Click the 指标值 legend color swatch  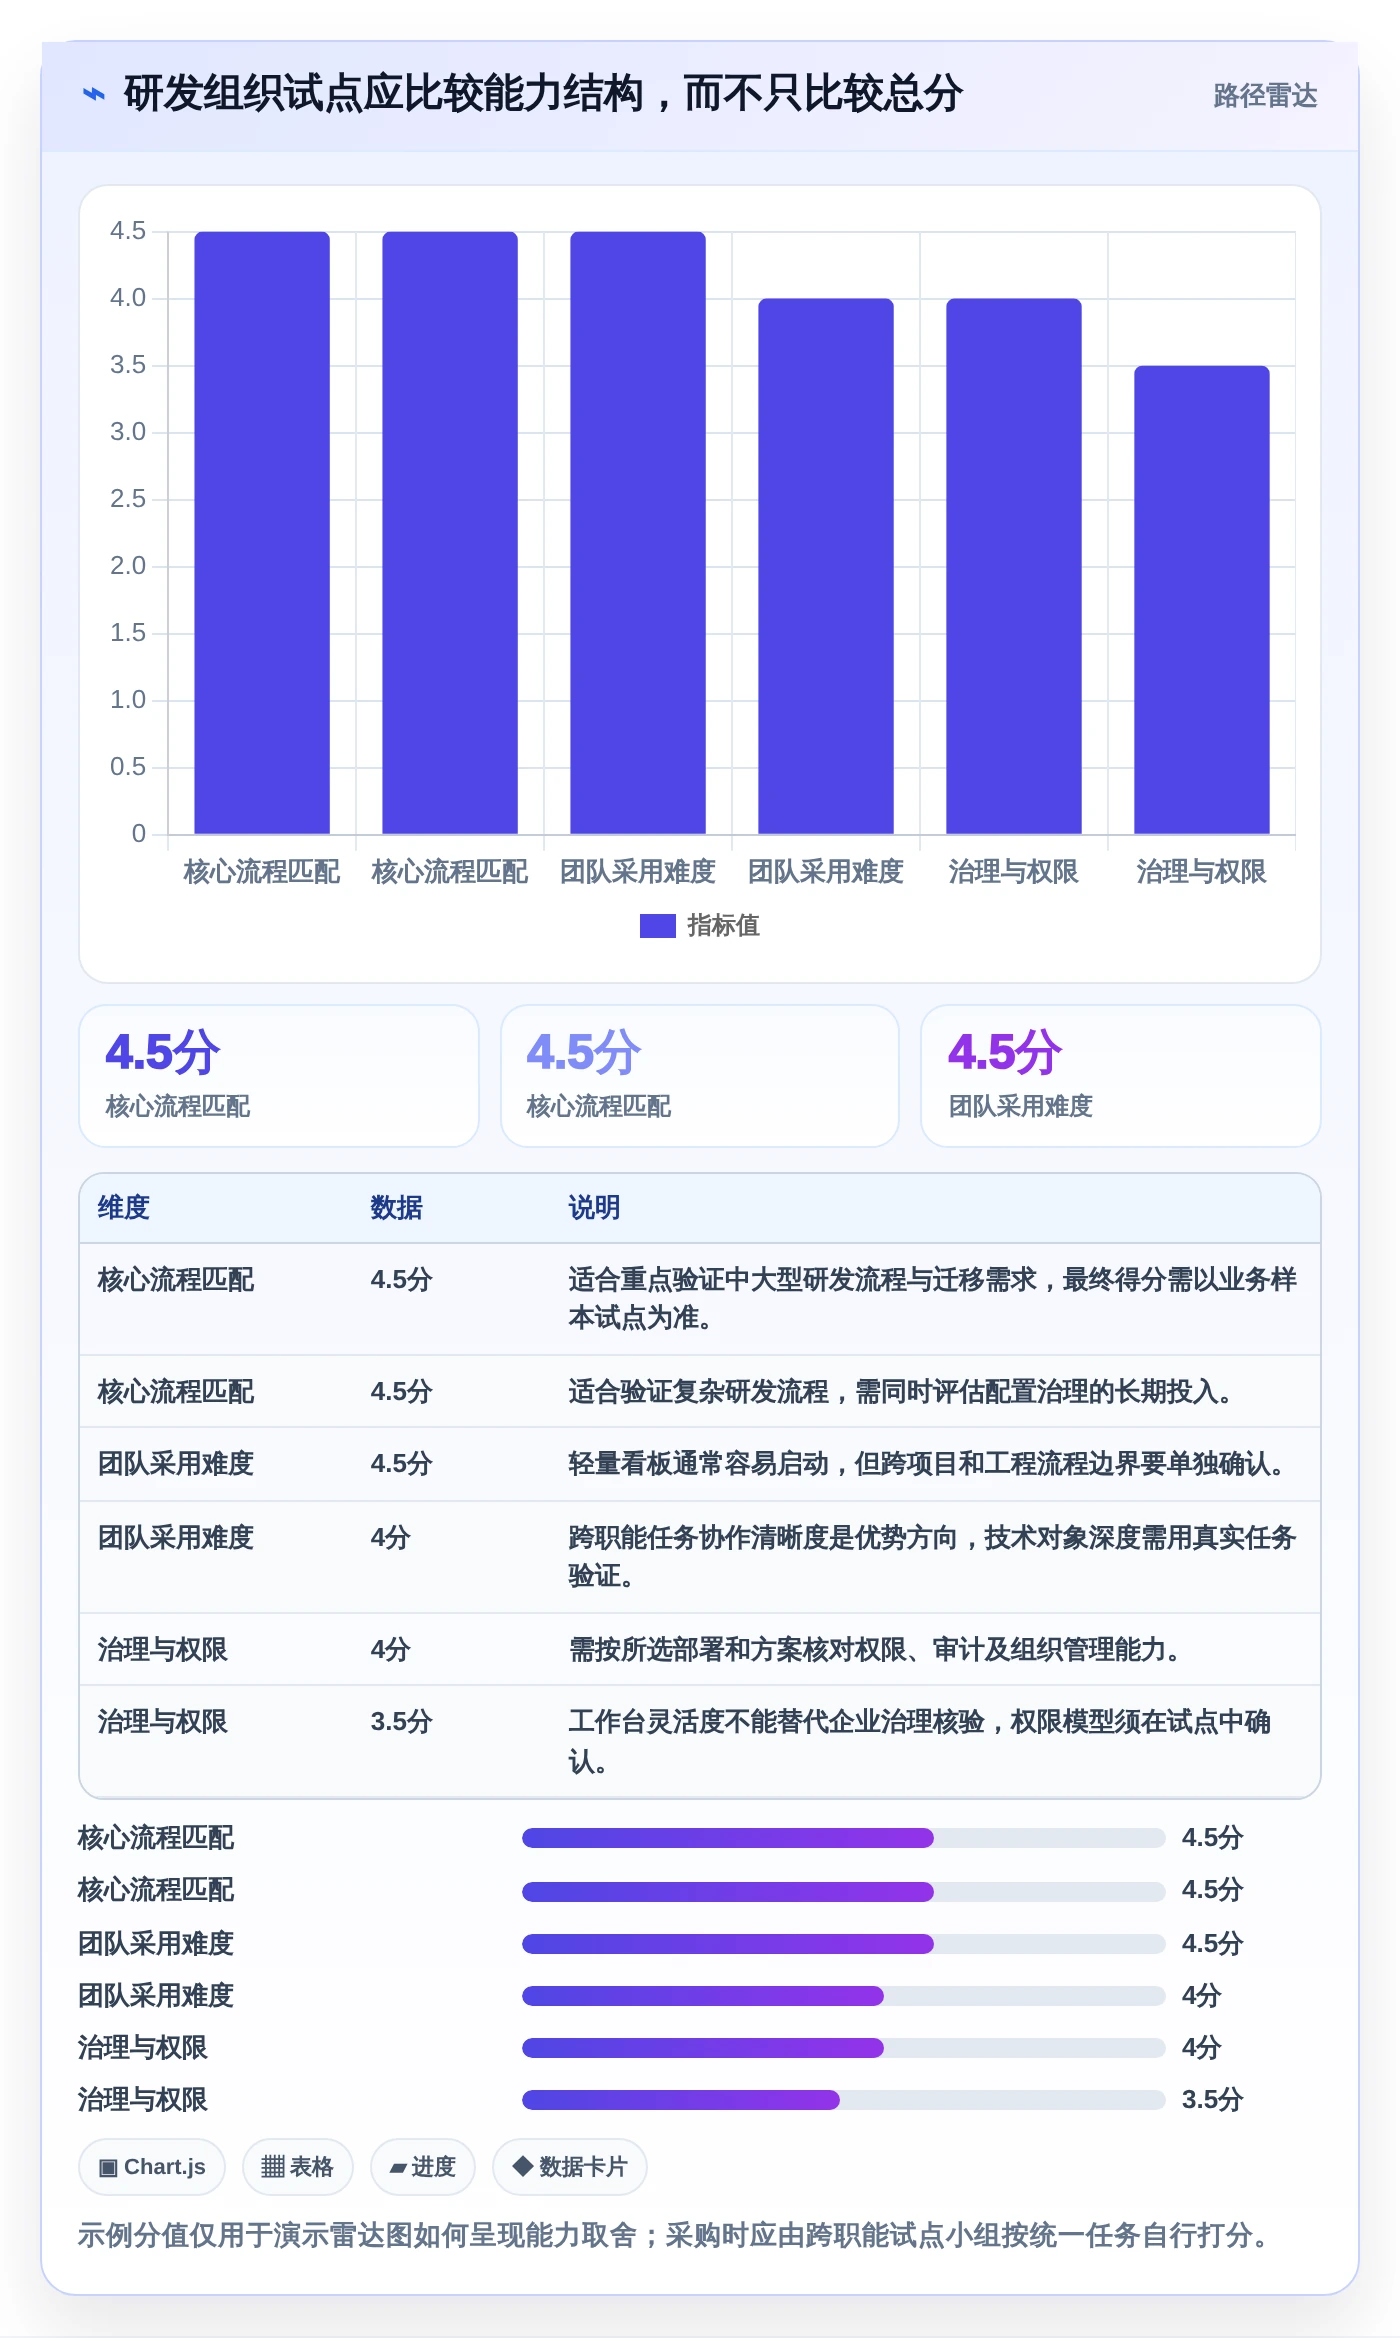pos(657,926)
